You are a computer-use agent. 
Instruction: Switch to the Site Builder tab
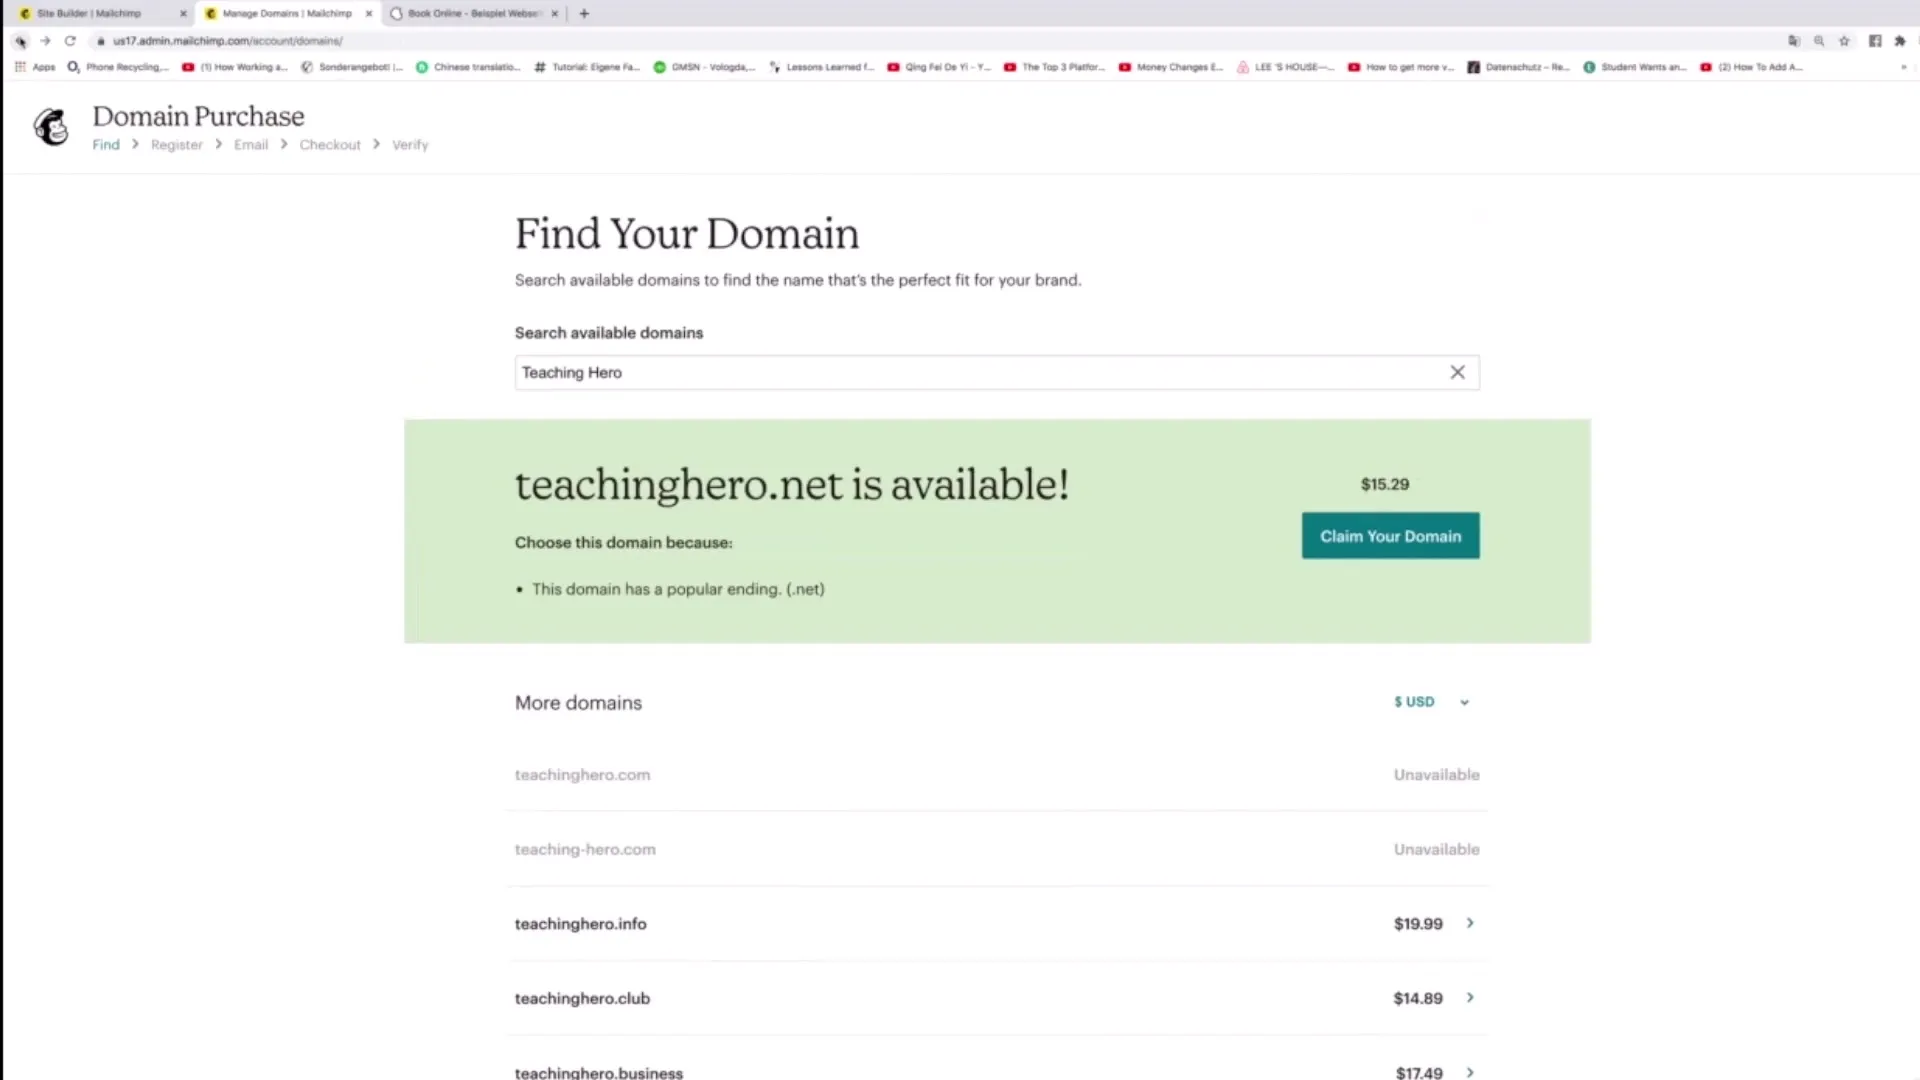pyautogui.click(x=92, y=13)
